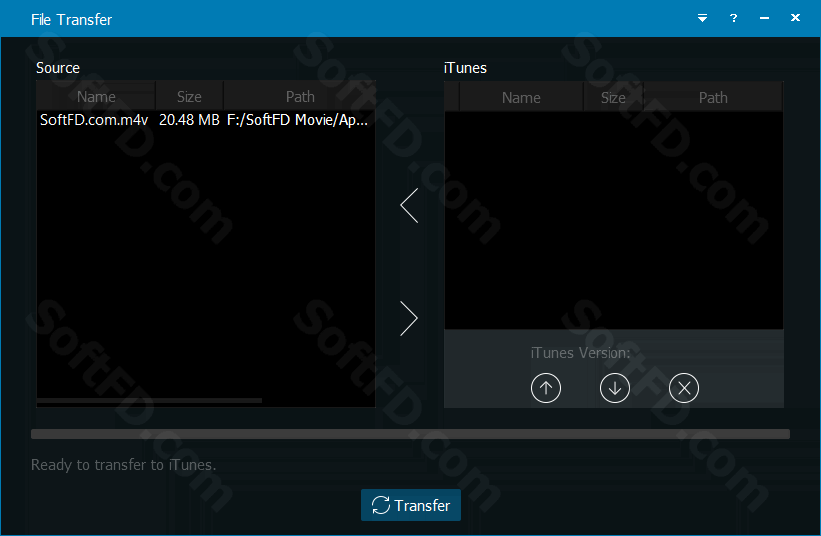Click the left arrow between the lists
Image resolution: width=821 pixels, height=536 pixels.
(x=409, y=205)
